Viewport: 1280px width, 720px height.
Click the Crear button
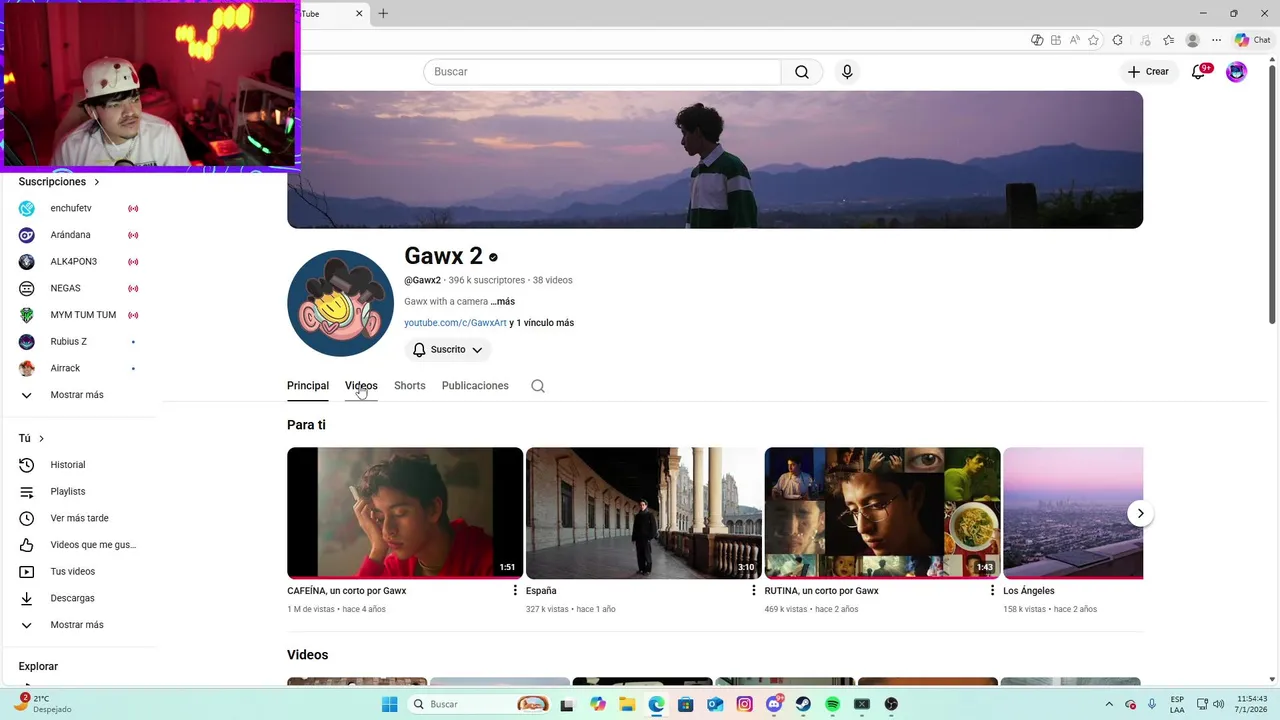tap(1148, 72)
